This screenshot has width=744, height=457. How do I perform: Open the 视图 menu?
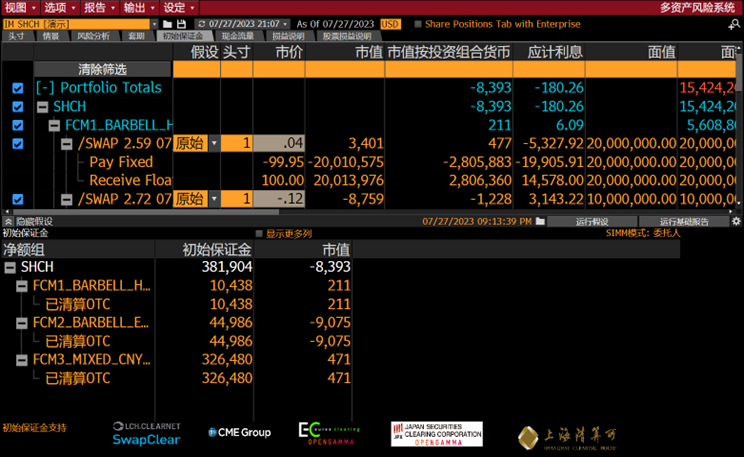pos(15,7)
